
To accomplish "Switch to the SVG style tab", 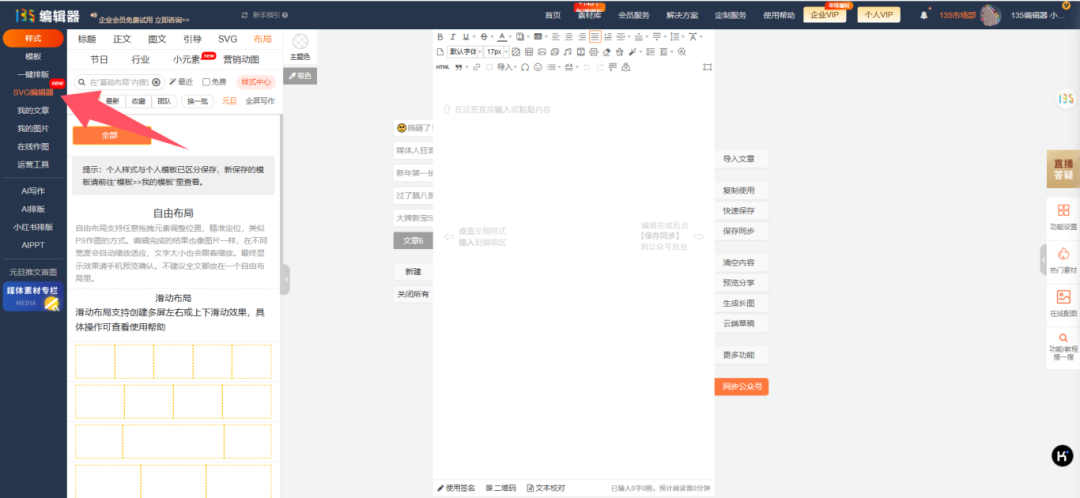I will pos(227,39).
